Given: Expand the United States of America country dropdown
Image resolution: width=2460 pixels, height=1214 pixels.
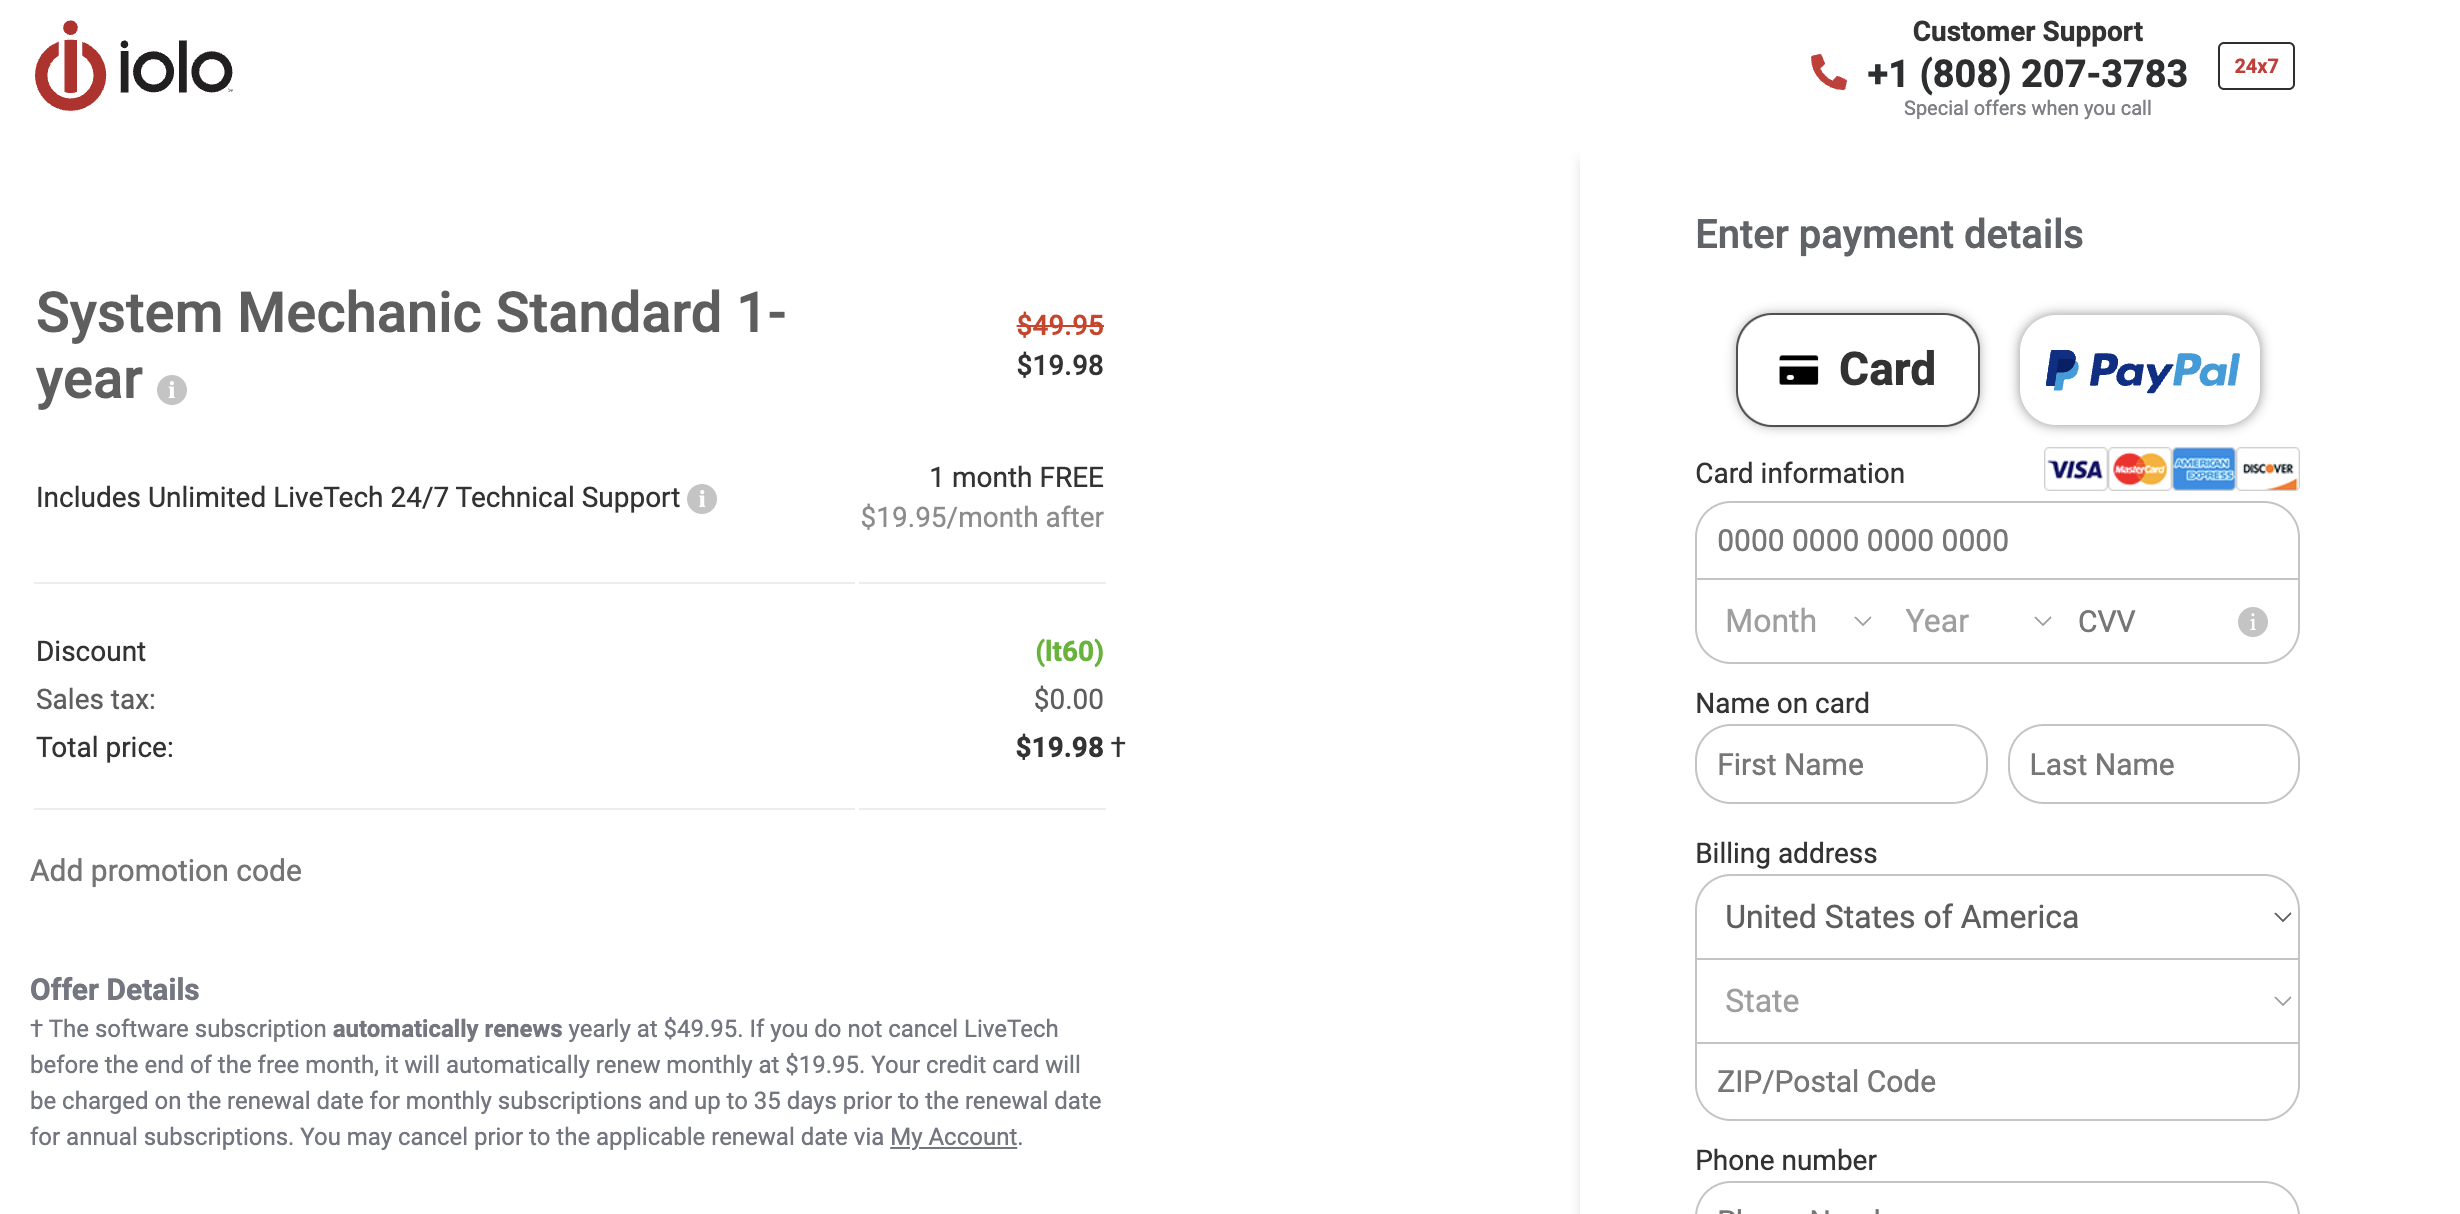Looking at the screenshot, I should coord(1997,917).
